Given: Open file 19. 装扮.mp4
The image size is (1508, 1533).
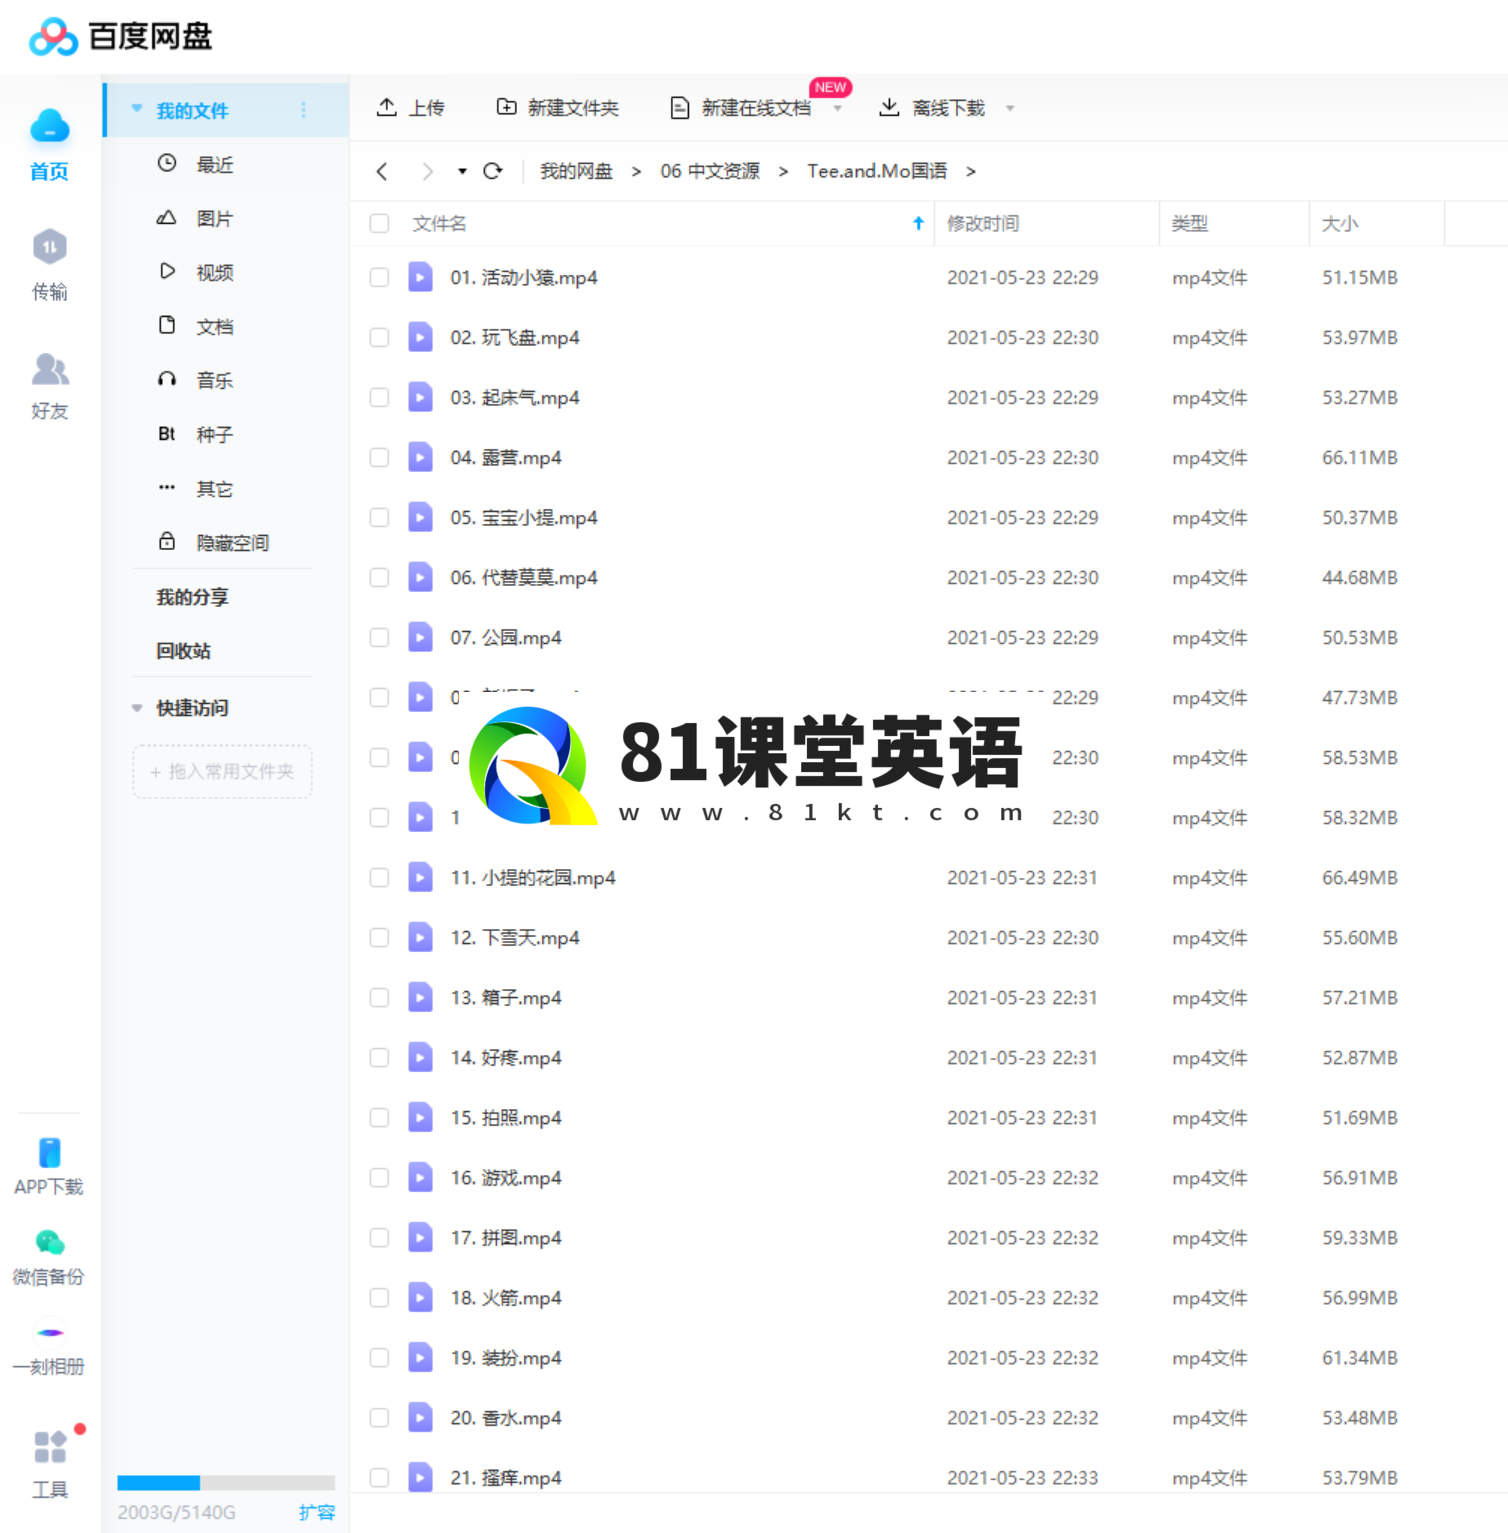Looking at the screenshot, I should (x=506, y=1357).
